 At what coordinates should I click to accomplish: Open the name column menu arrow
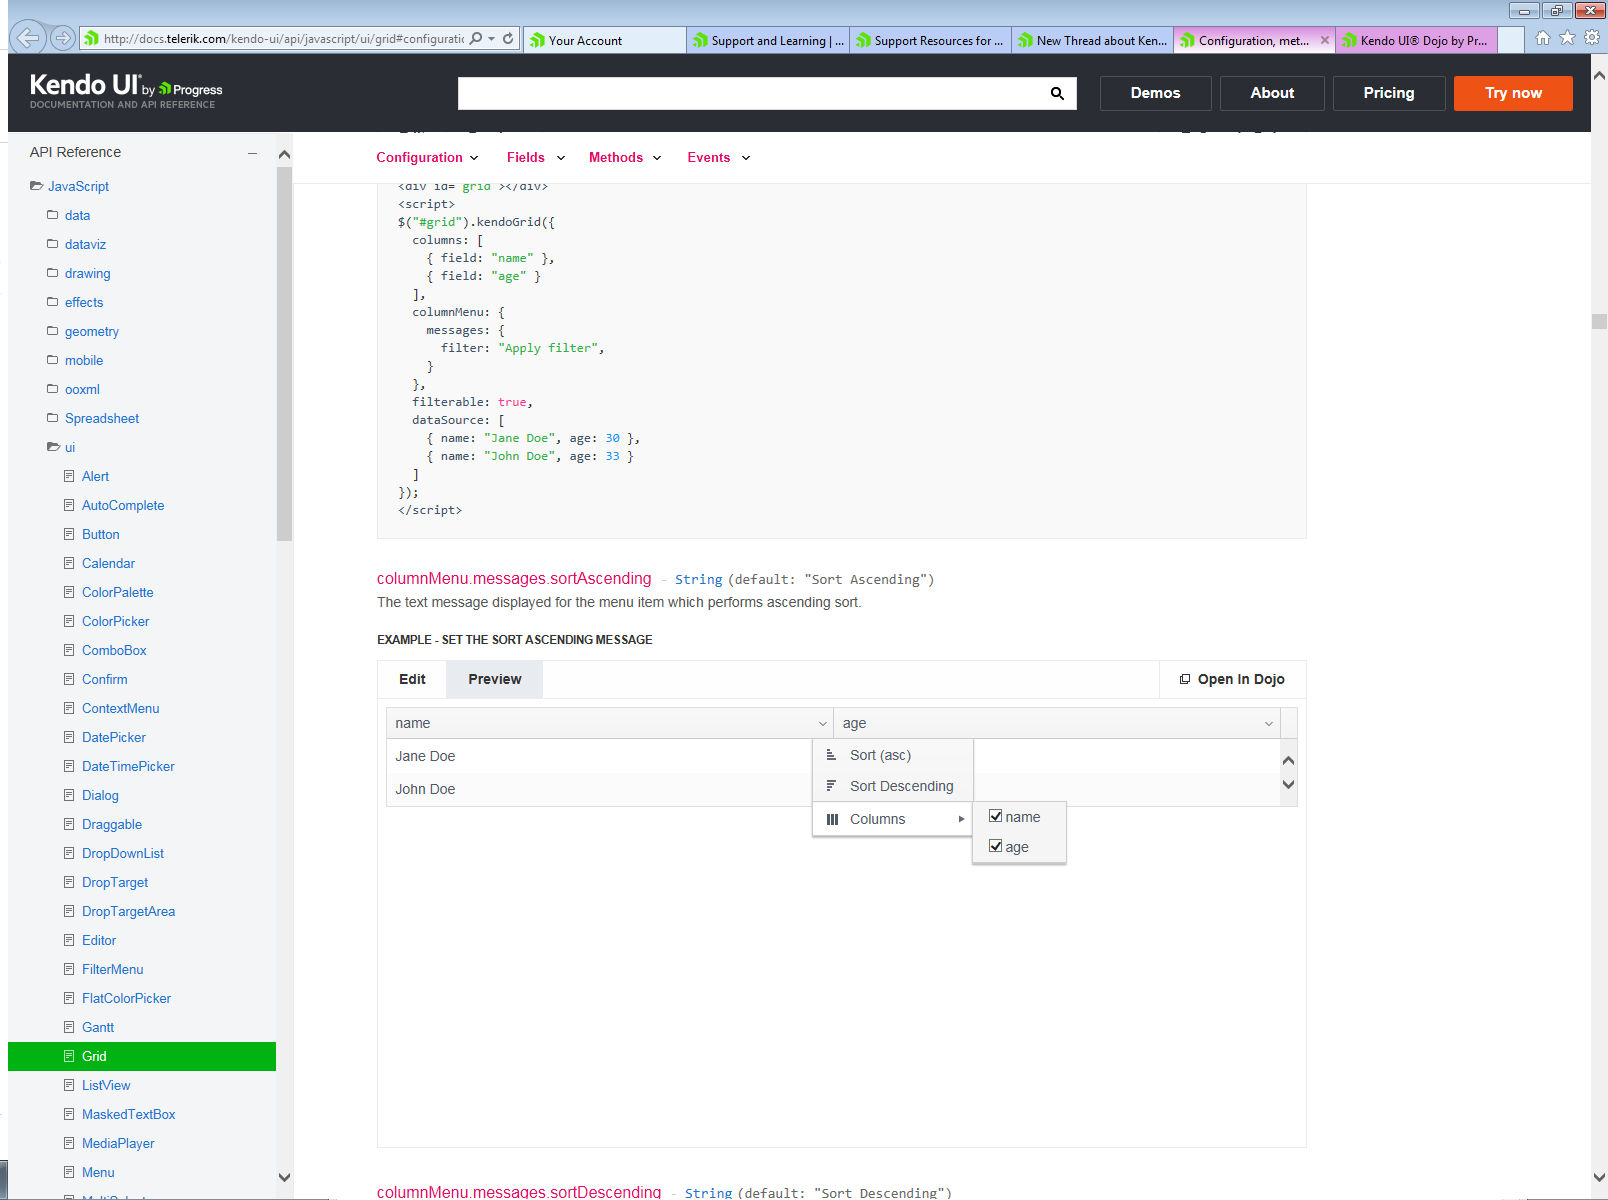823,723
